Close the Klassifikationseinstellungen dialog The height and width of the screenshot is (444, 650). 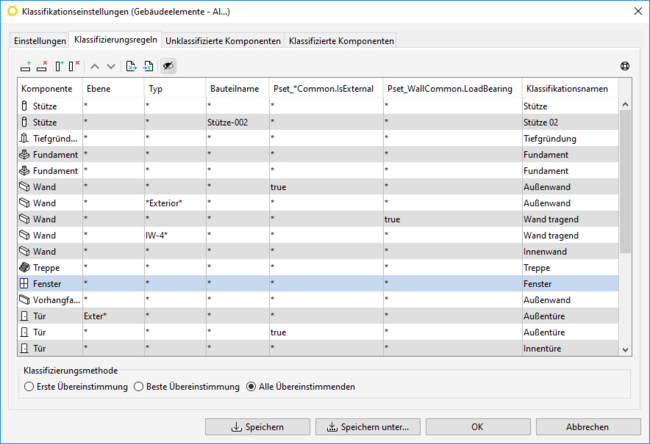[x=638, y=11]
